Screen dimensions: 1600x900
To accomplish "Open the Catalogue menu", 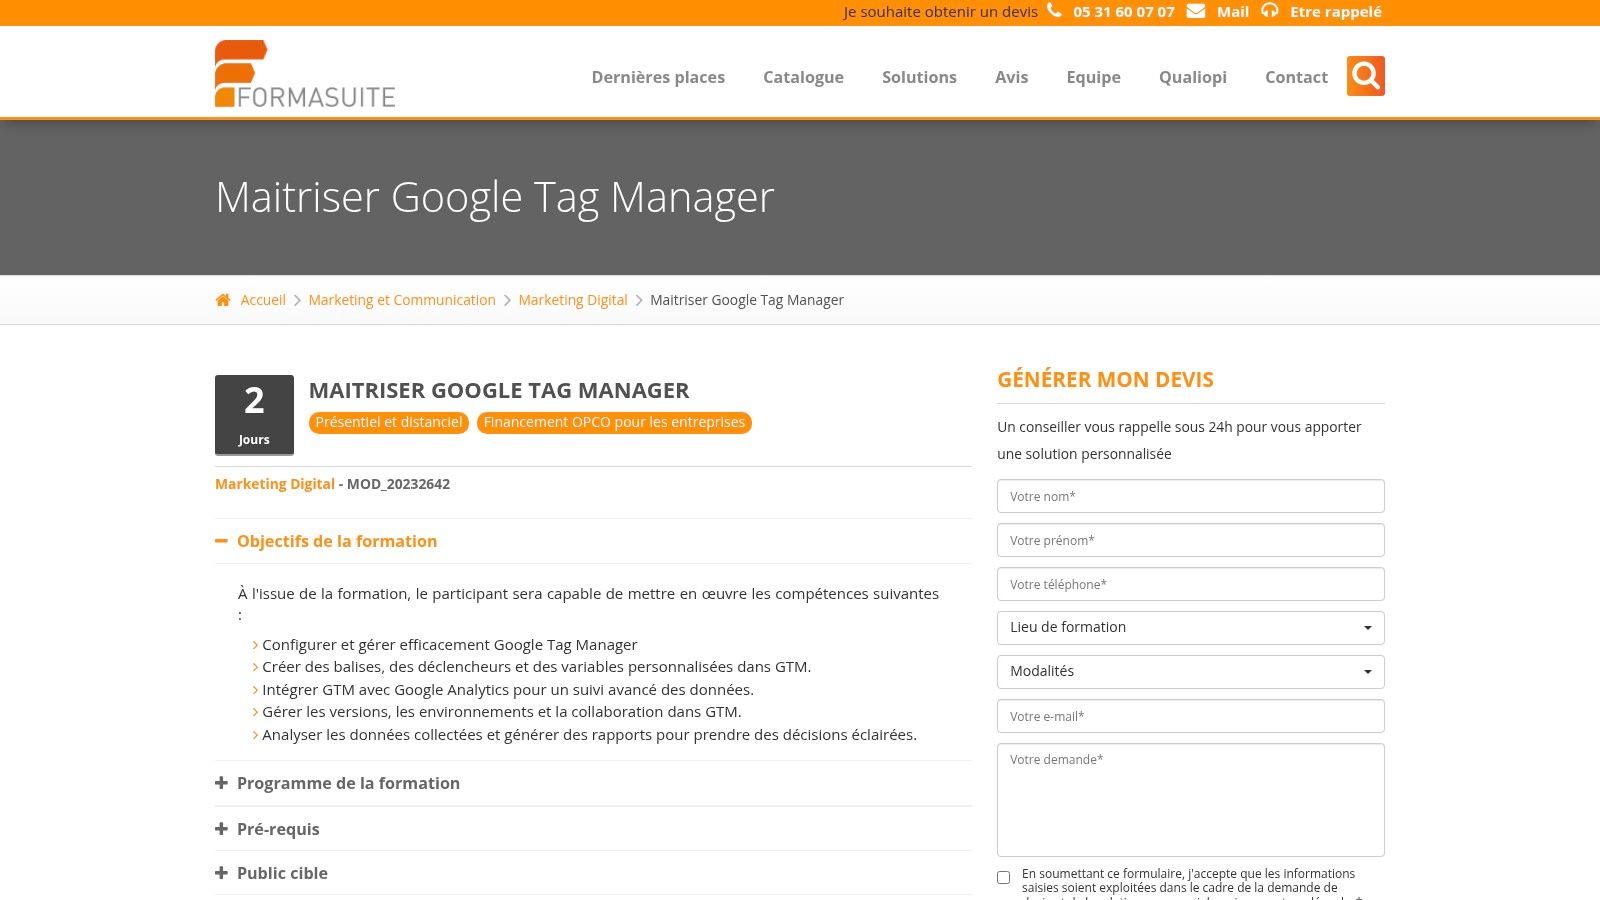I will pyautogui.click(x=803, y=77).
